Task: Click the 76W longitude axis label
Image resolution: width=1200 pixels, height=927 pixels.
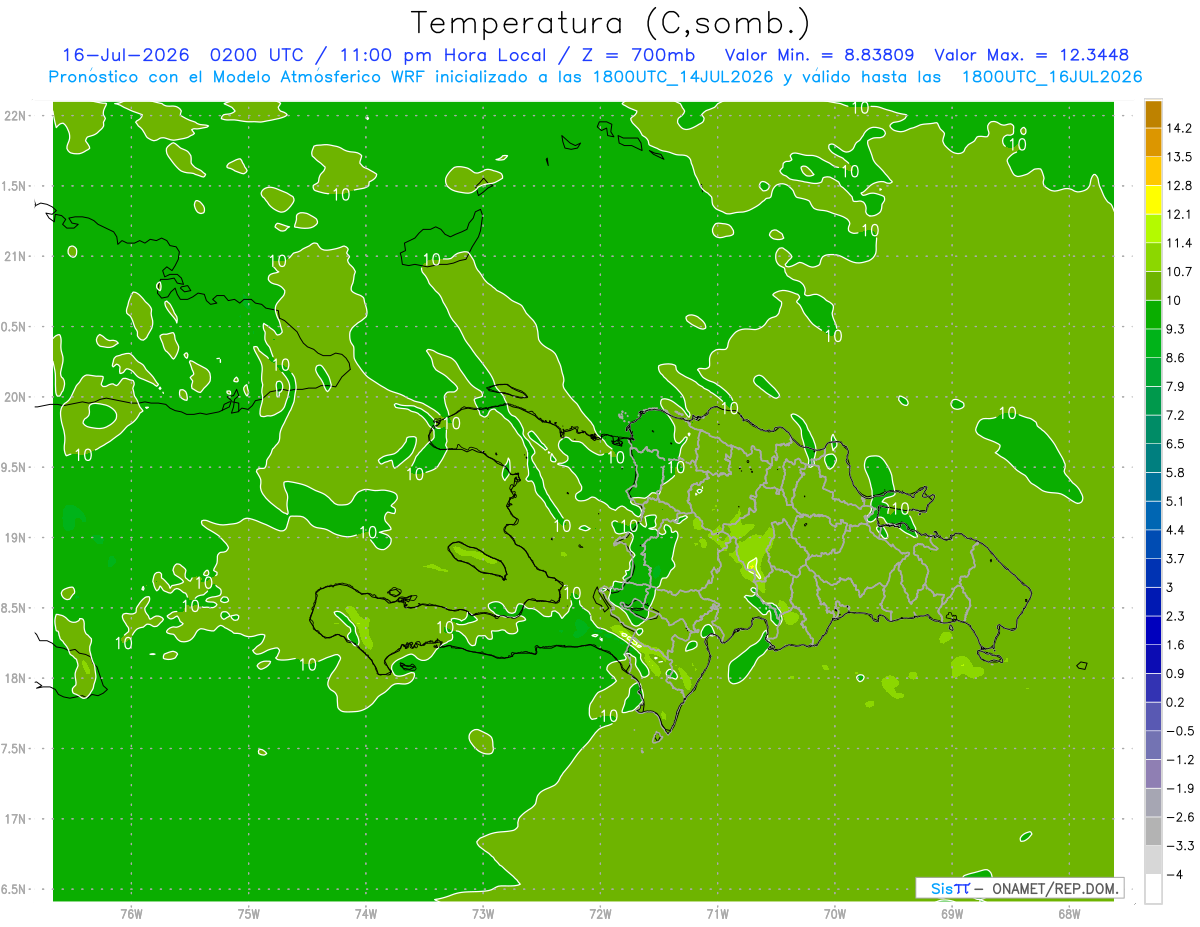Action: coord(131,913)
